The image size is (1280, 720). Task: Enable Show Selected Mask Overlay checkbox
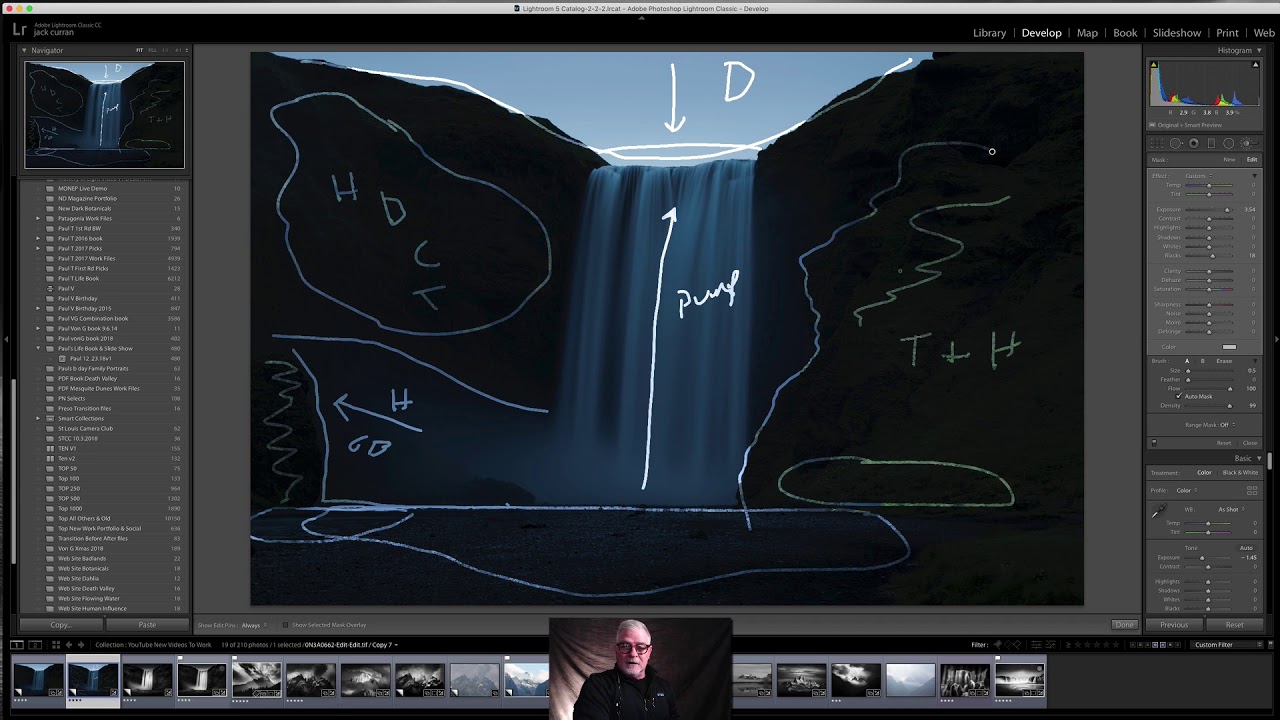pos(285,625)
